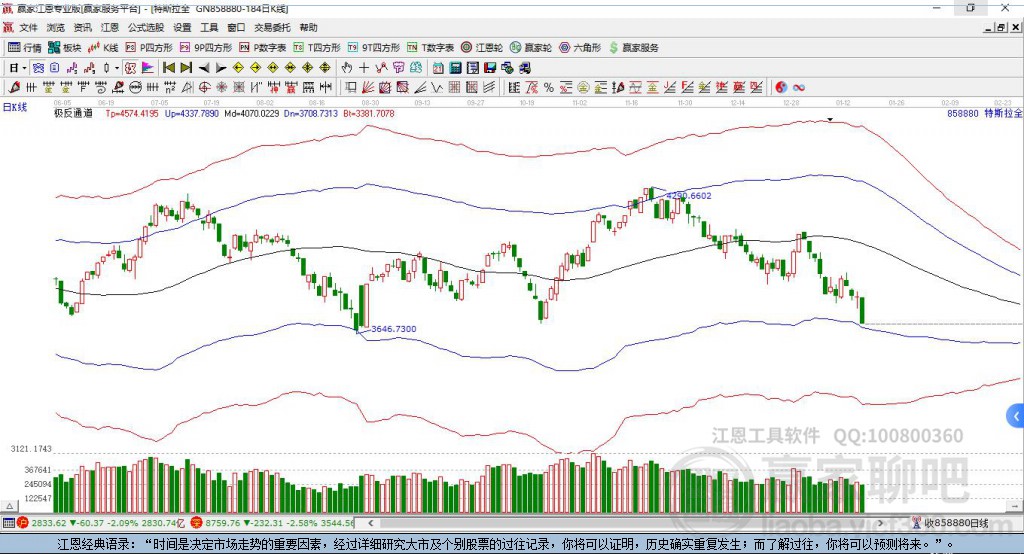1024x554 pixels.
Task: Open the candlestick style dropdown arrow
Action: pyautogui.click(x=116, y=67)
